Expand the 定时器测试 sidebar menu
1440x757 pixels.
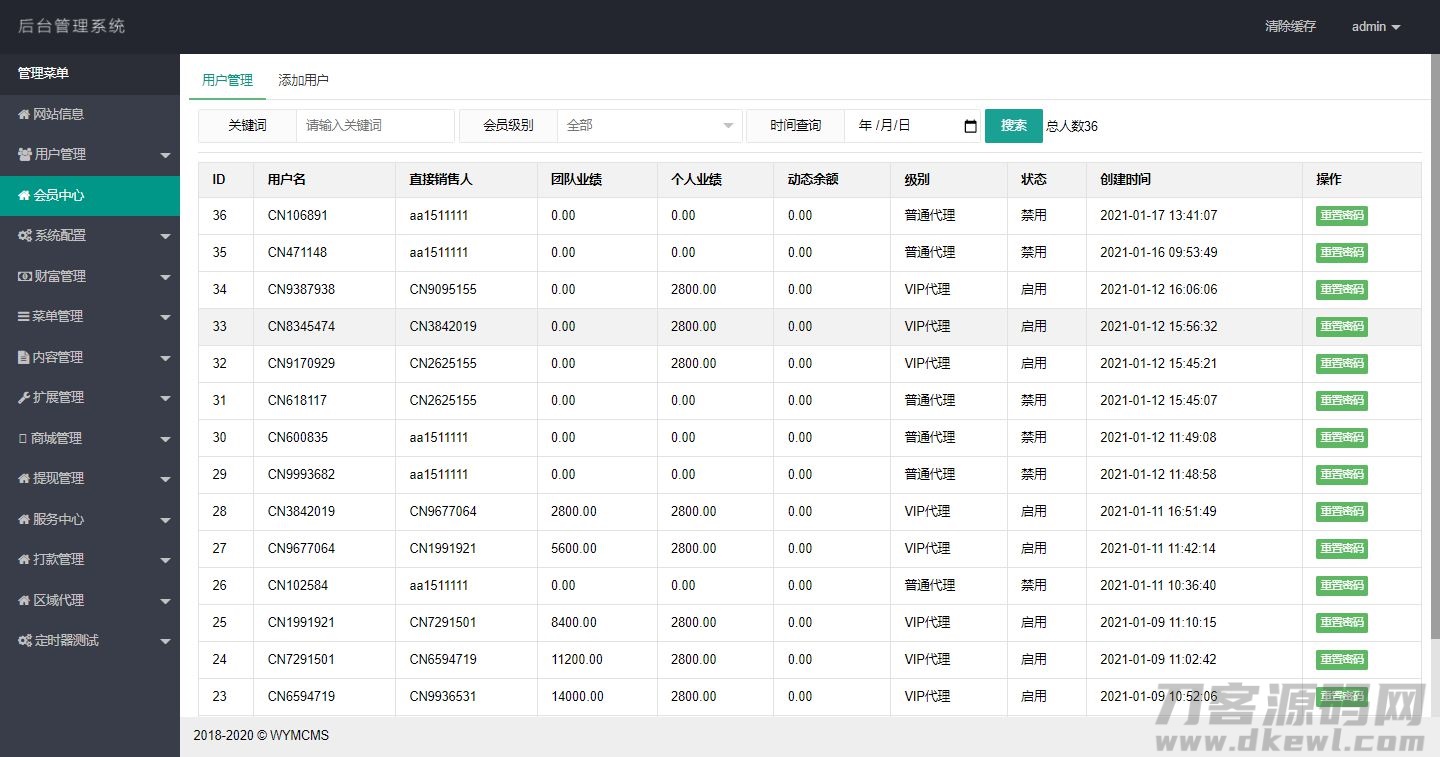[90, 640]
